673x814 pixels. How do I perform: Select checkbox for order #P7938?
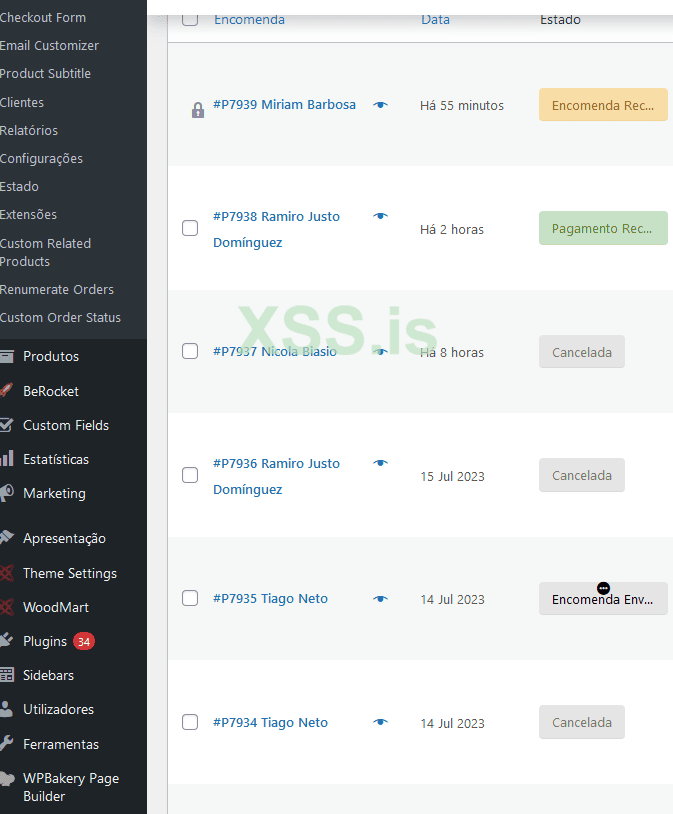point(190,228)
